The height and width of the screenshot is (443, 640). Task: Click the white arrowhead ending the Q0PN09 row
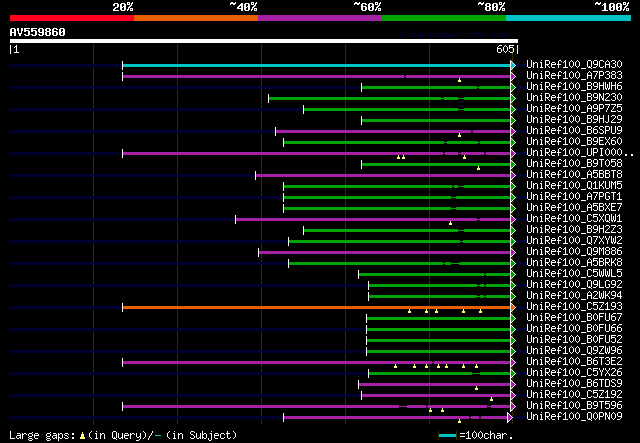tap(510, 417)
